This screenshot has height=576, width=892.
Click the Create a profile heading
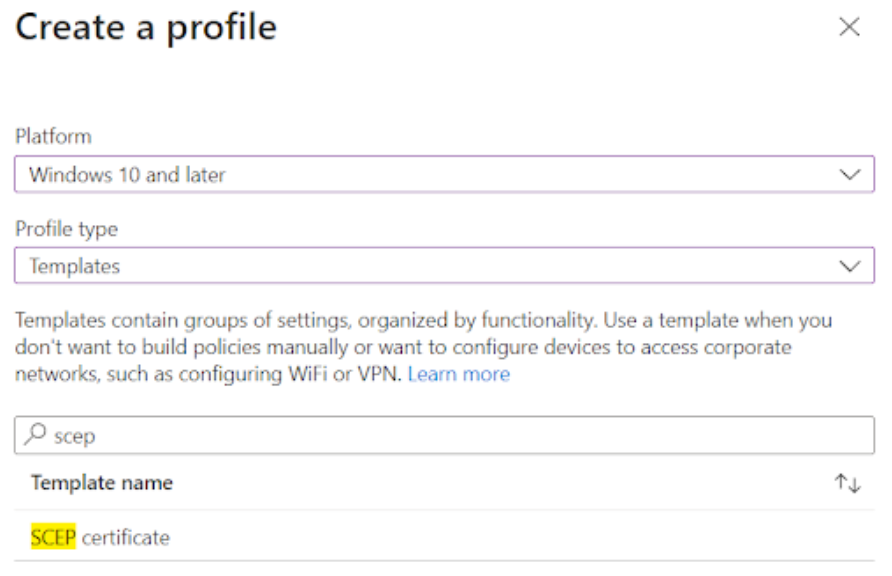pyautogui.click(x=146, y=28)
